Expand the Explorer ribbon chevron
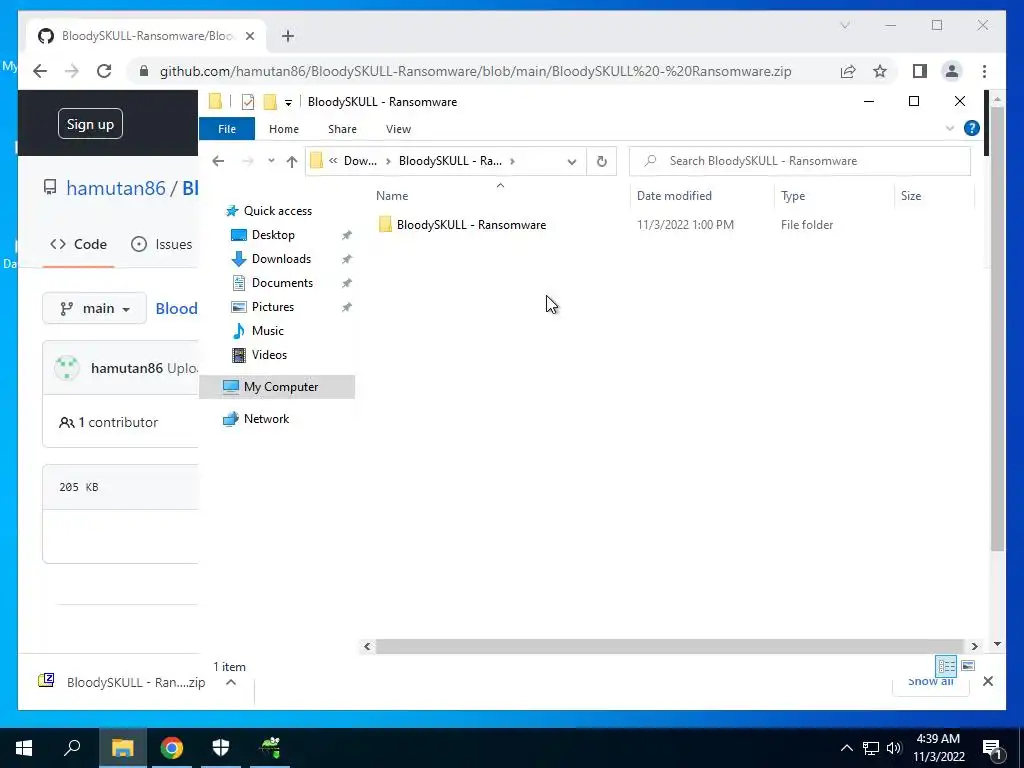Image resolution: width=1024 pixels, height=768 pixels. [x=950, y=129]
